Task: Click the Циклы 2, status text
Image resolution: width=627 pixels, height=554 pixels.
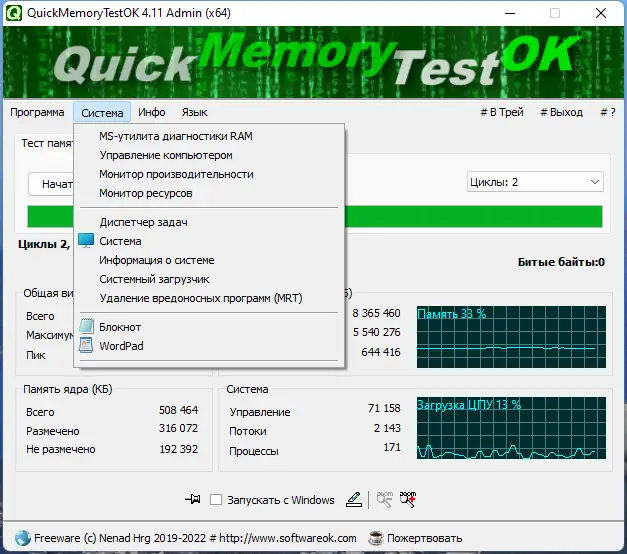Action: (x=44, y=244)
